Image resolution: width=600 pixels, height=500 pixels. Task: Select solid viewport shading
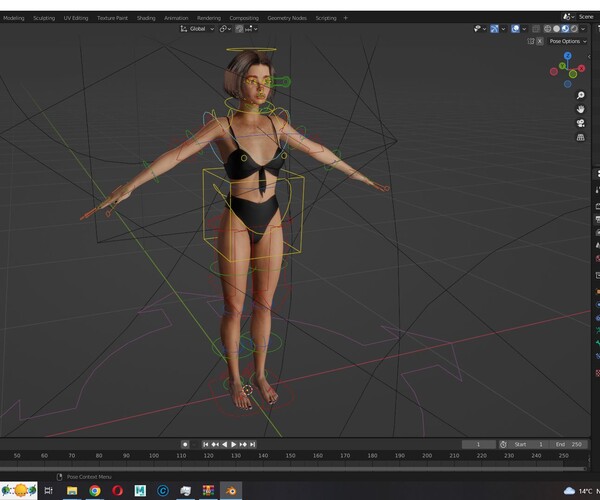point(556,29)
